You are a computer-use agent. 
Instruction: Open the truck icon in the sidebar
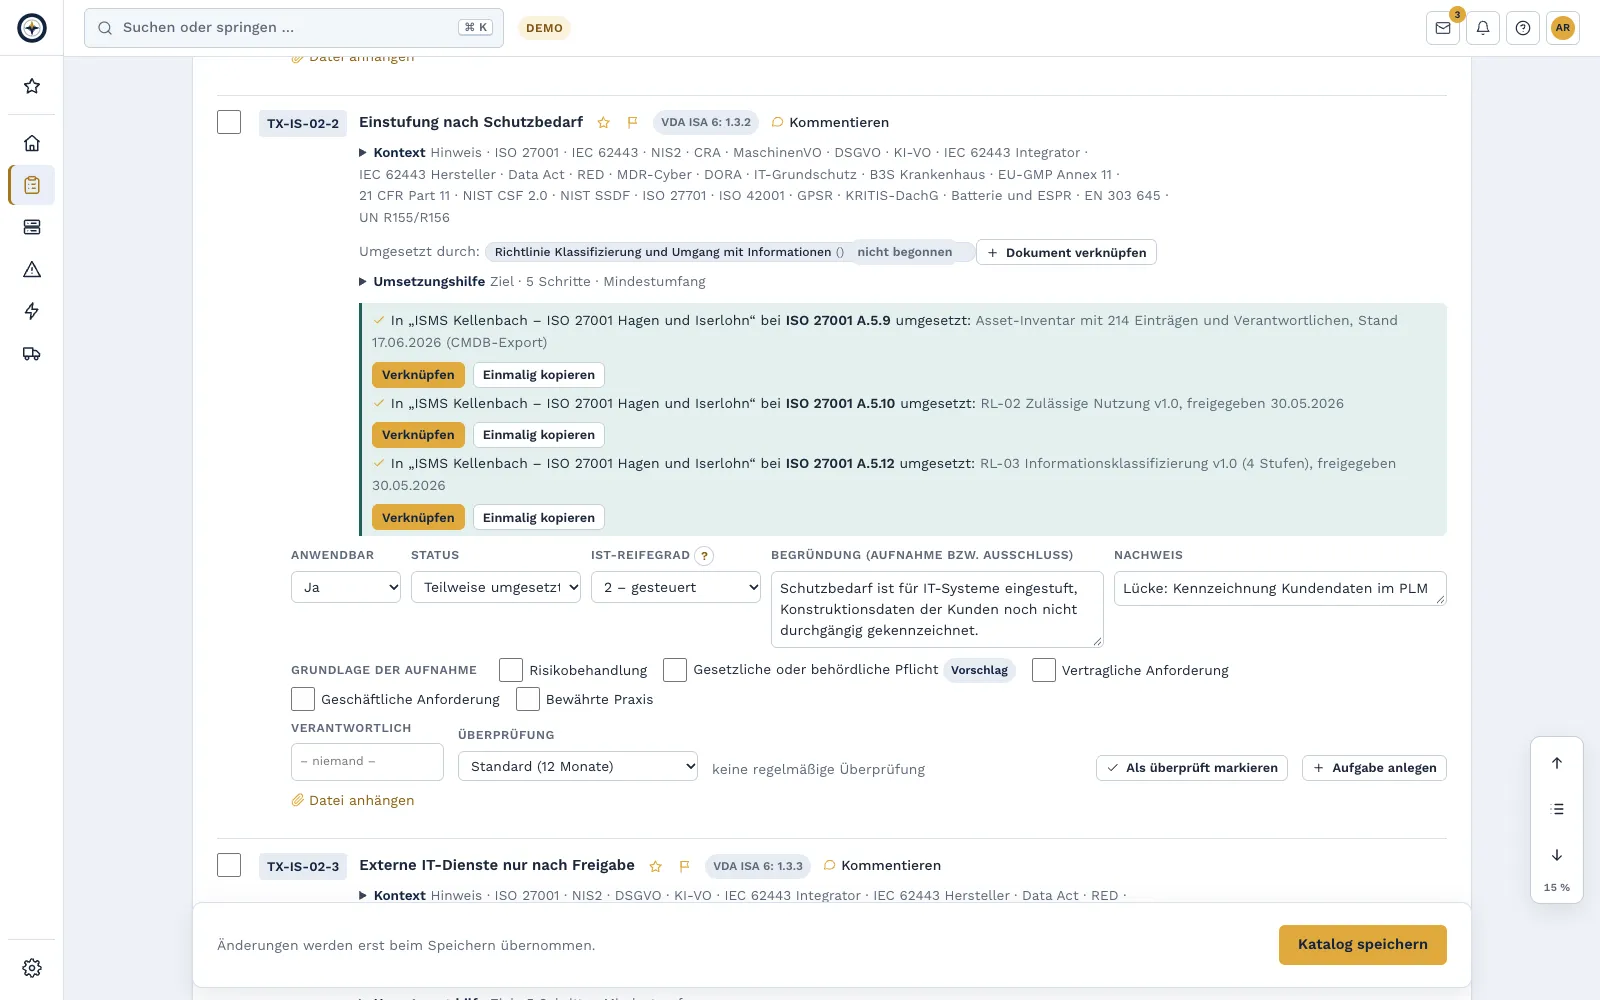[x=32, y=353]
